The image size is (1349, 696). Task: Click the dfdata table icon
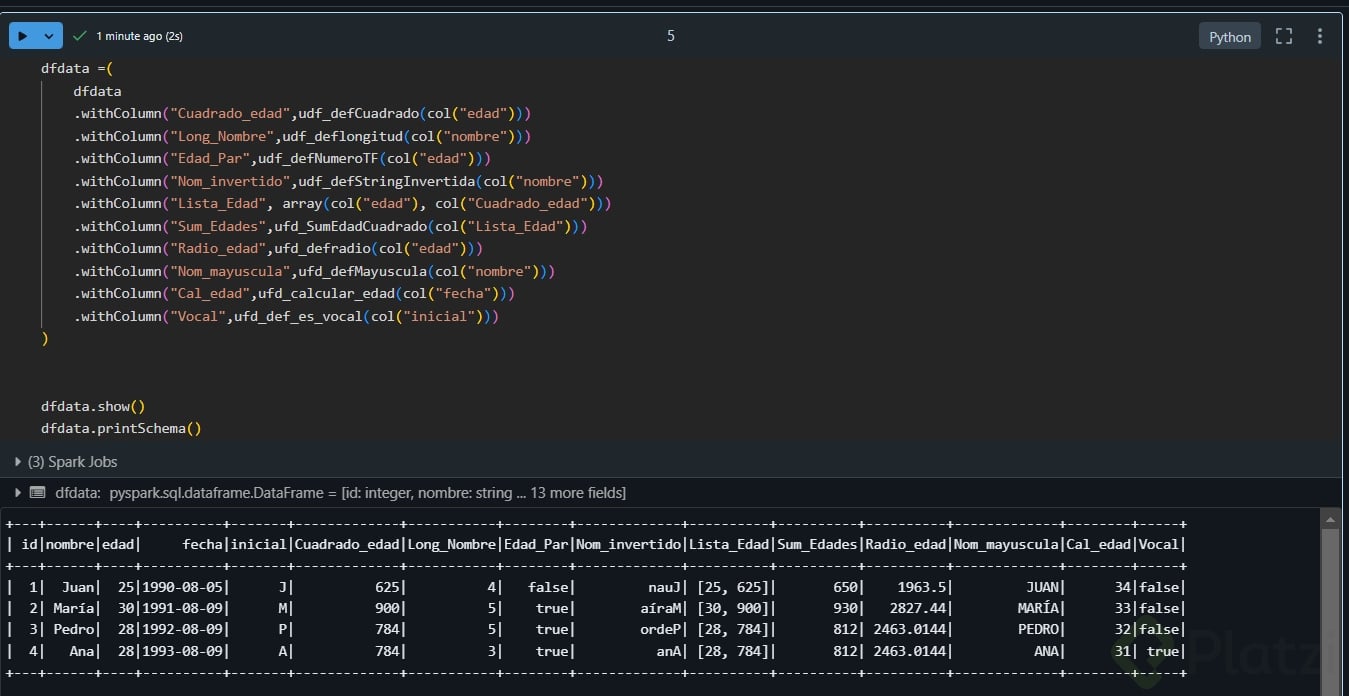38,493
